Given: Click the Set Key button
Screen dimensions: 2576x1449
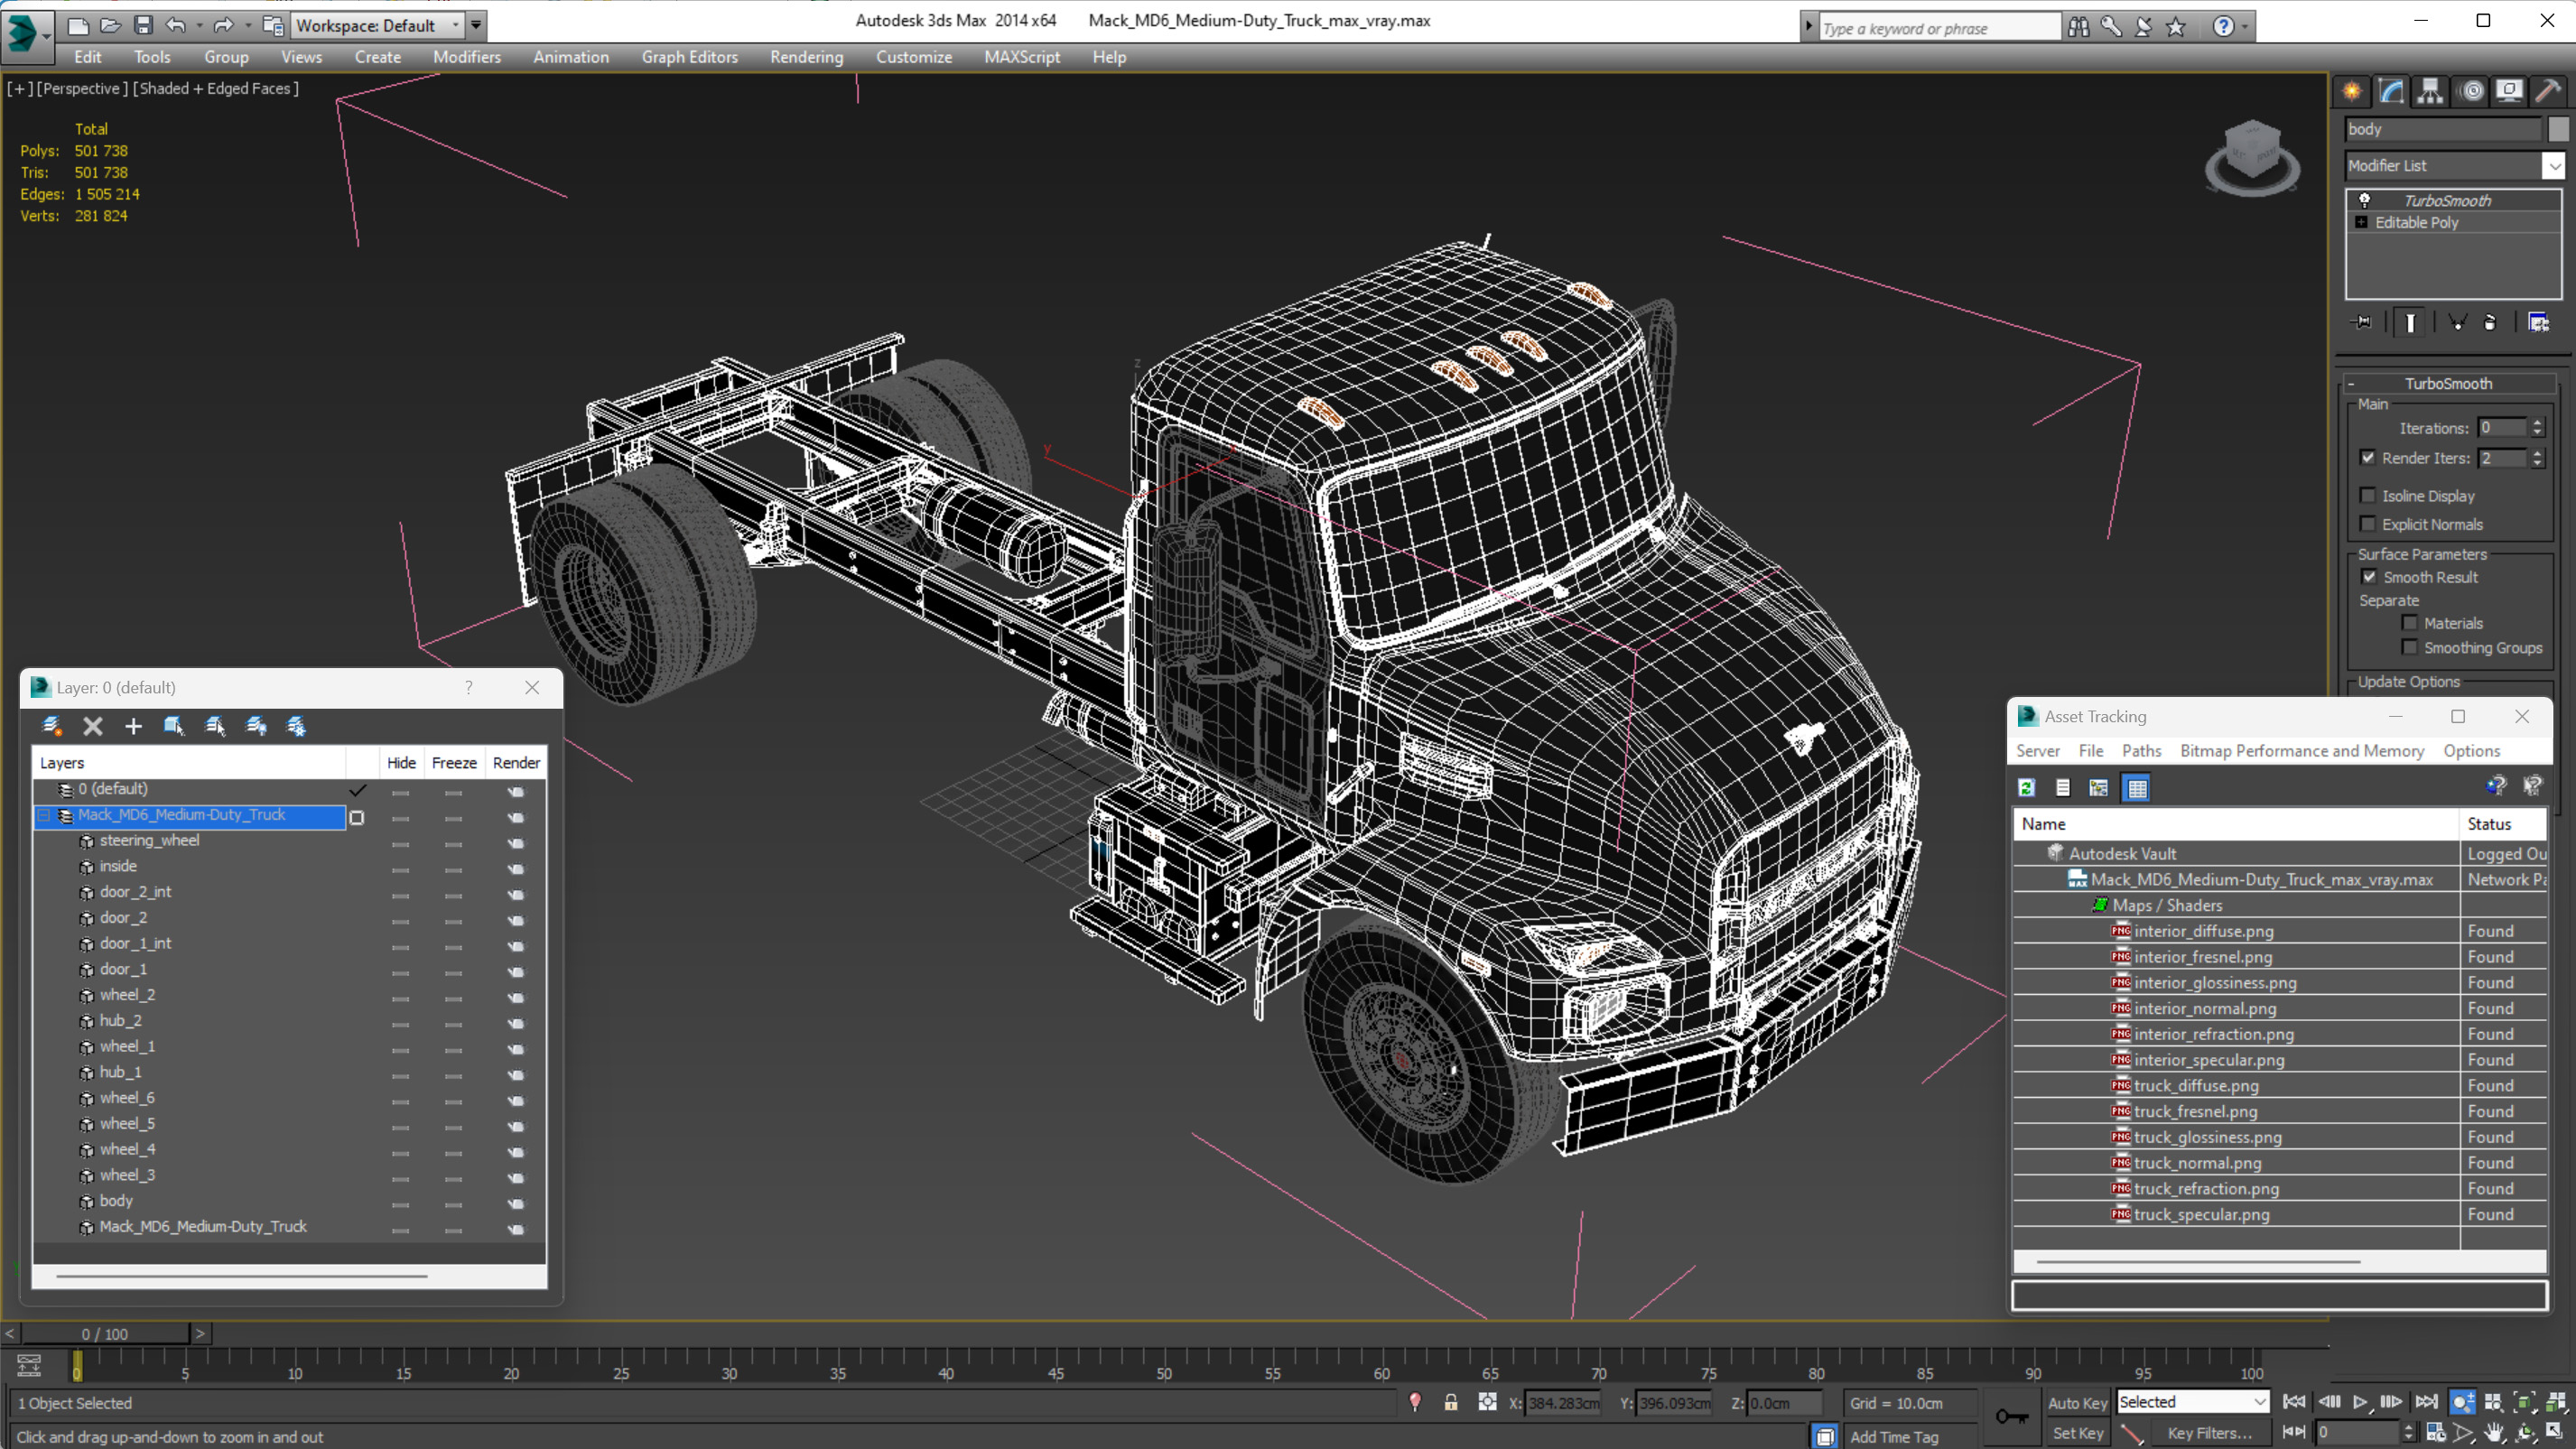Looking at the screenshot, I should pyautogui.click(x=2077, y=1433).
